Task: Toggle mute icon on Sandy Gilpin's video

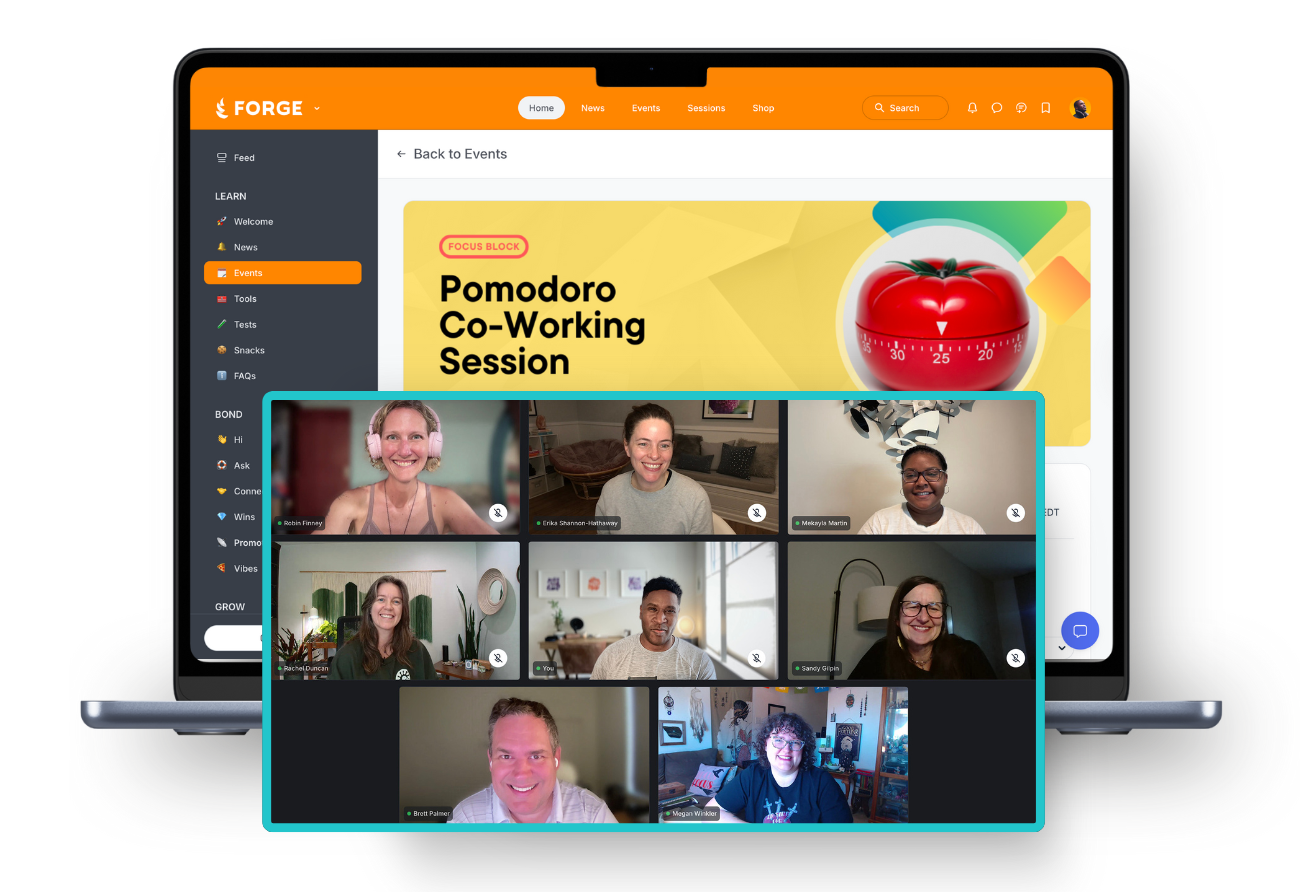Action: coord(1015,658)
